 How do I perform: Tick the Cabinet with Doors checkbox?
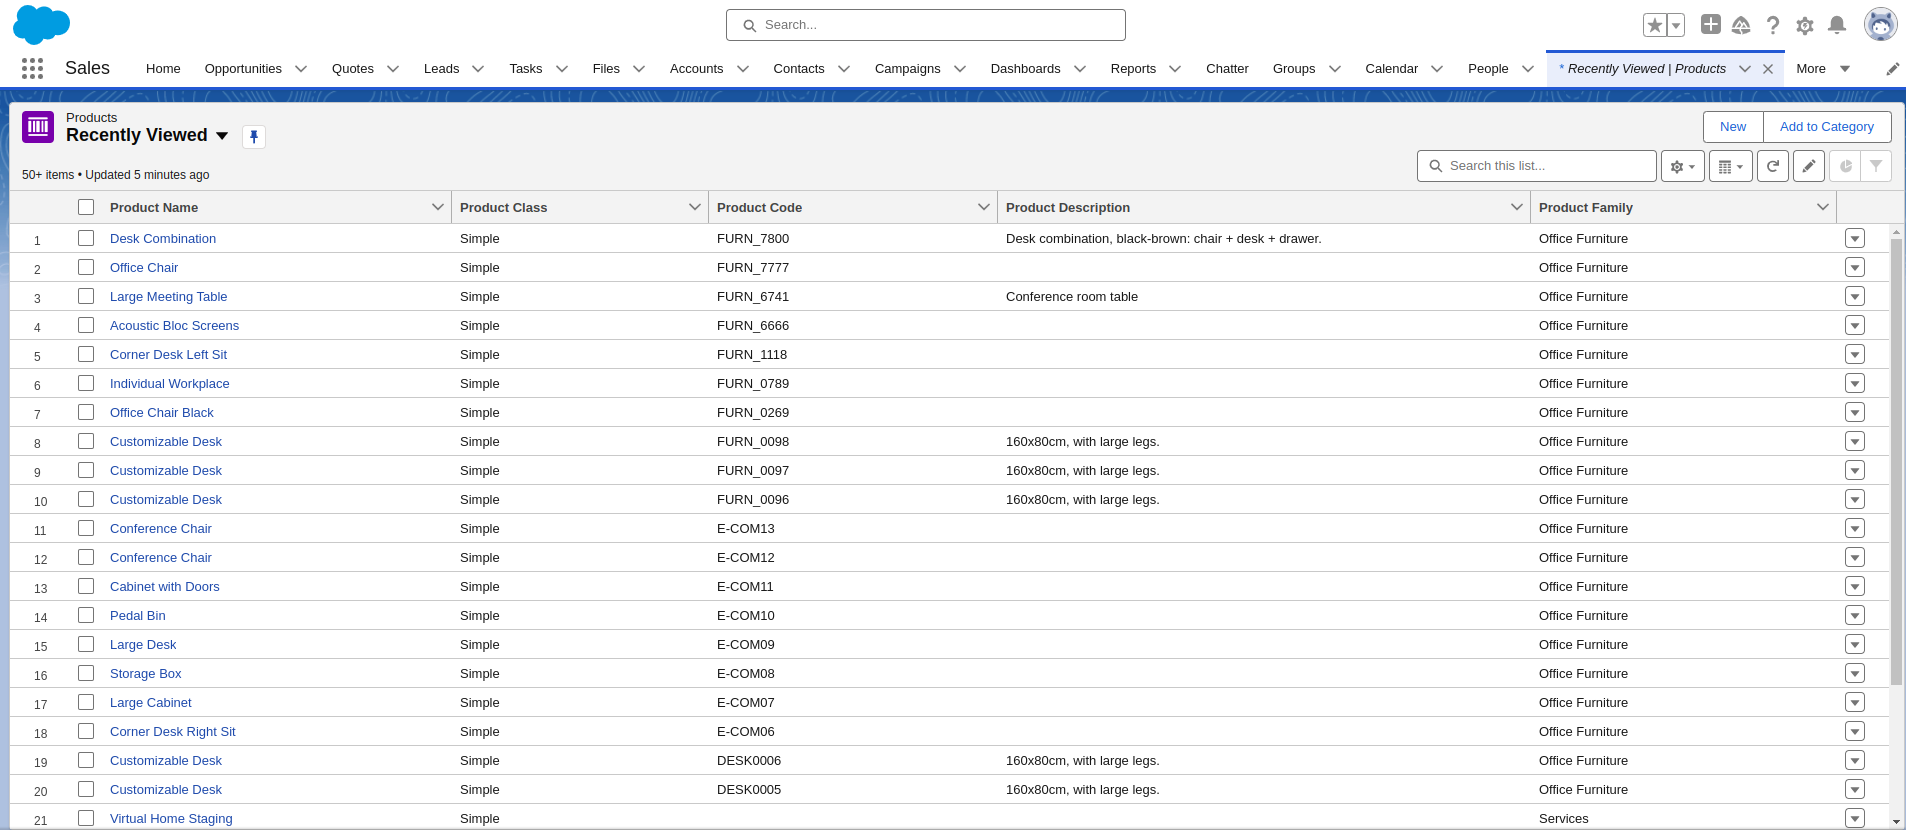(x=86, y=586)
